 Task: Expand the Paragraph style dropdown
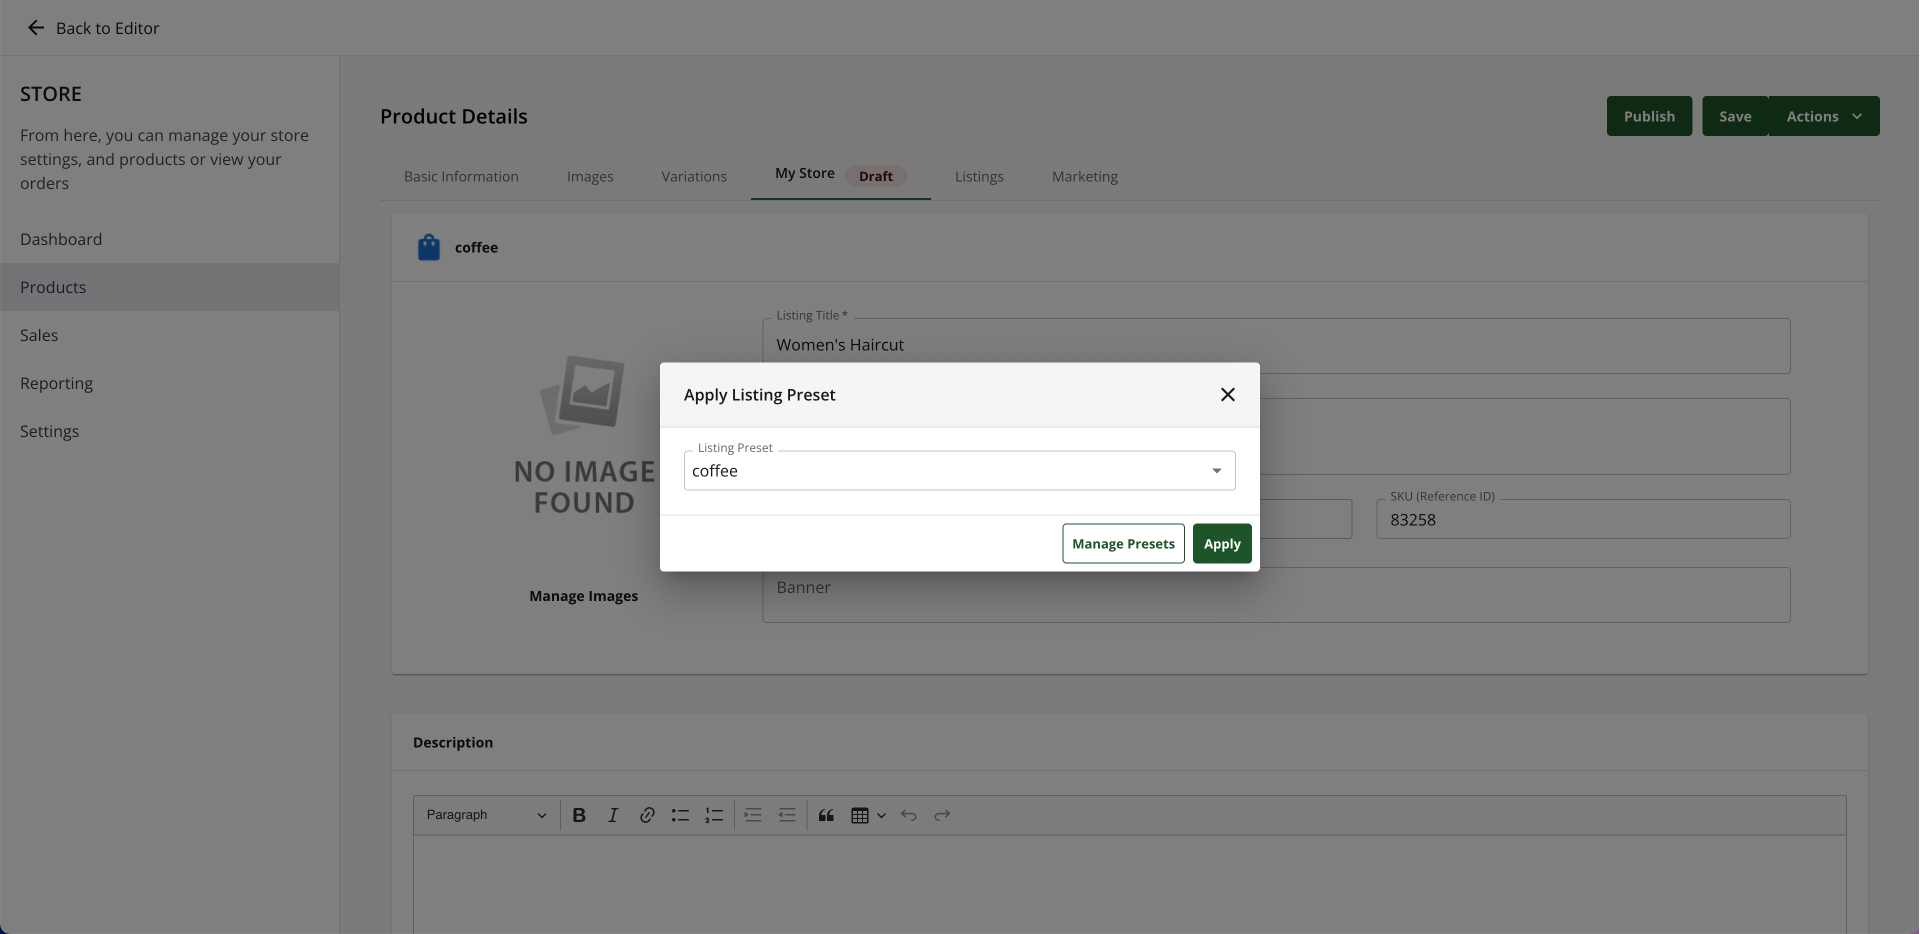coord(486,816)
